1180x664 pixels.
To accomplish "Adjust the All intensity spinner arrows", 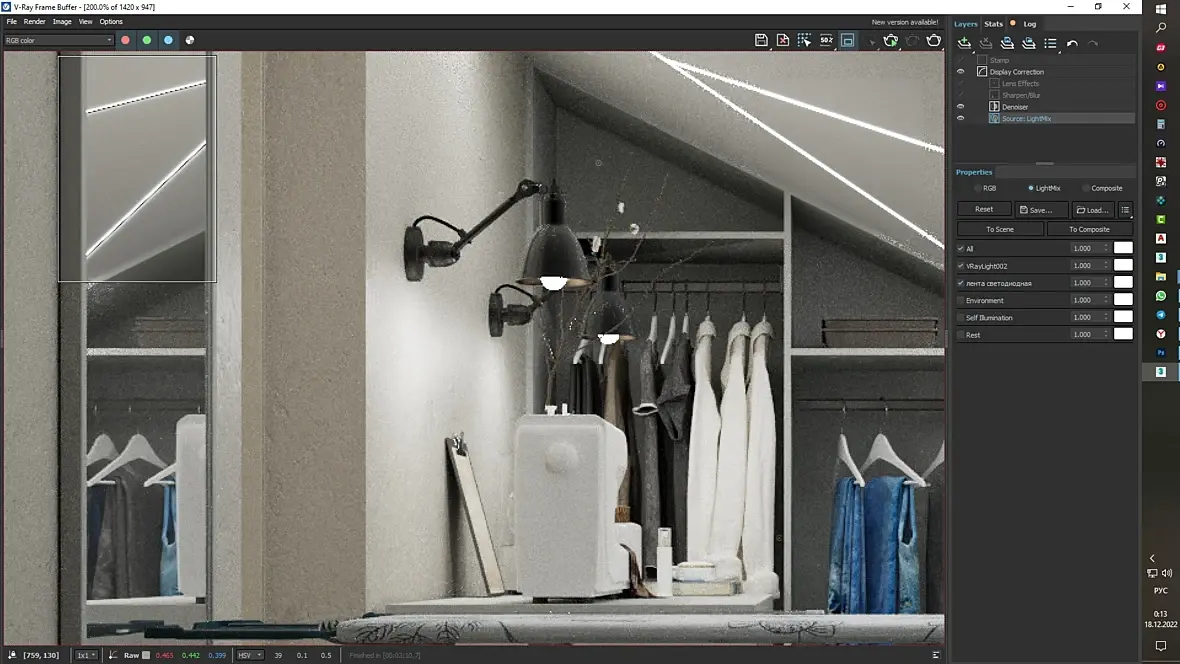I will pyautogui.click(x=1106, y=248).
